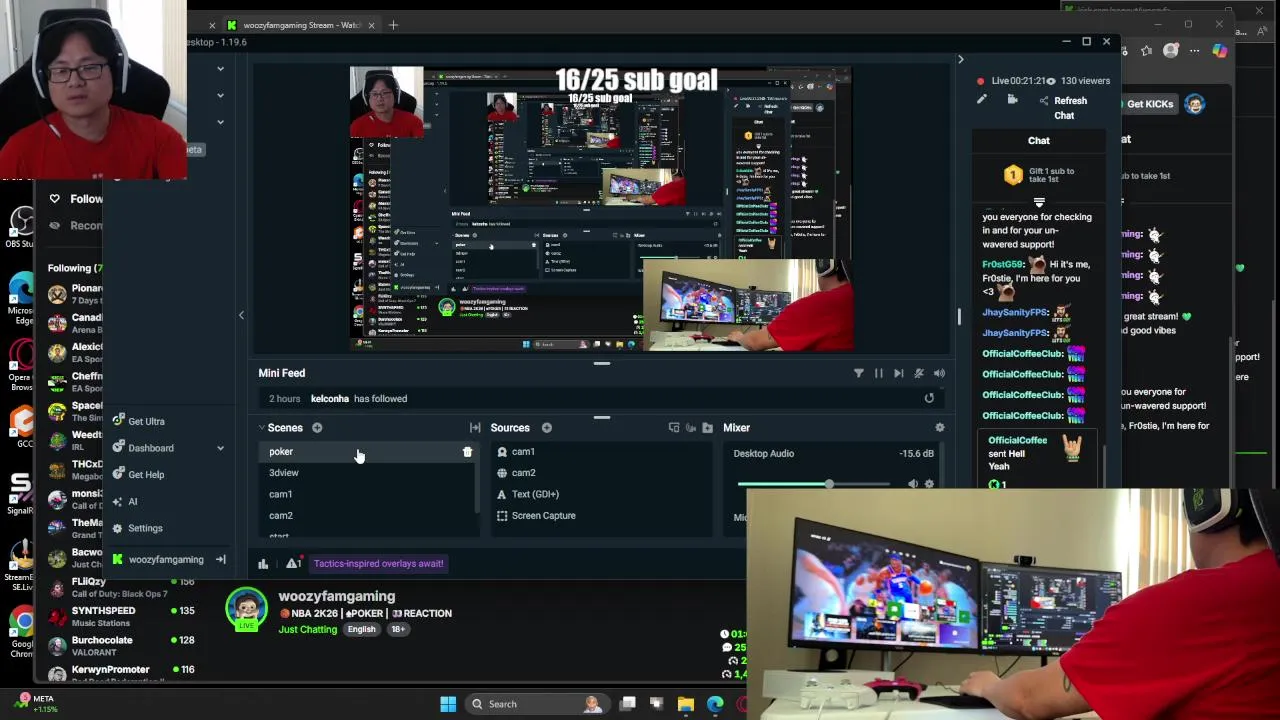Pause the Mini Feed alert queue
The image size is (1280, 720).
click(878, 373)
